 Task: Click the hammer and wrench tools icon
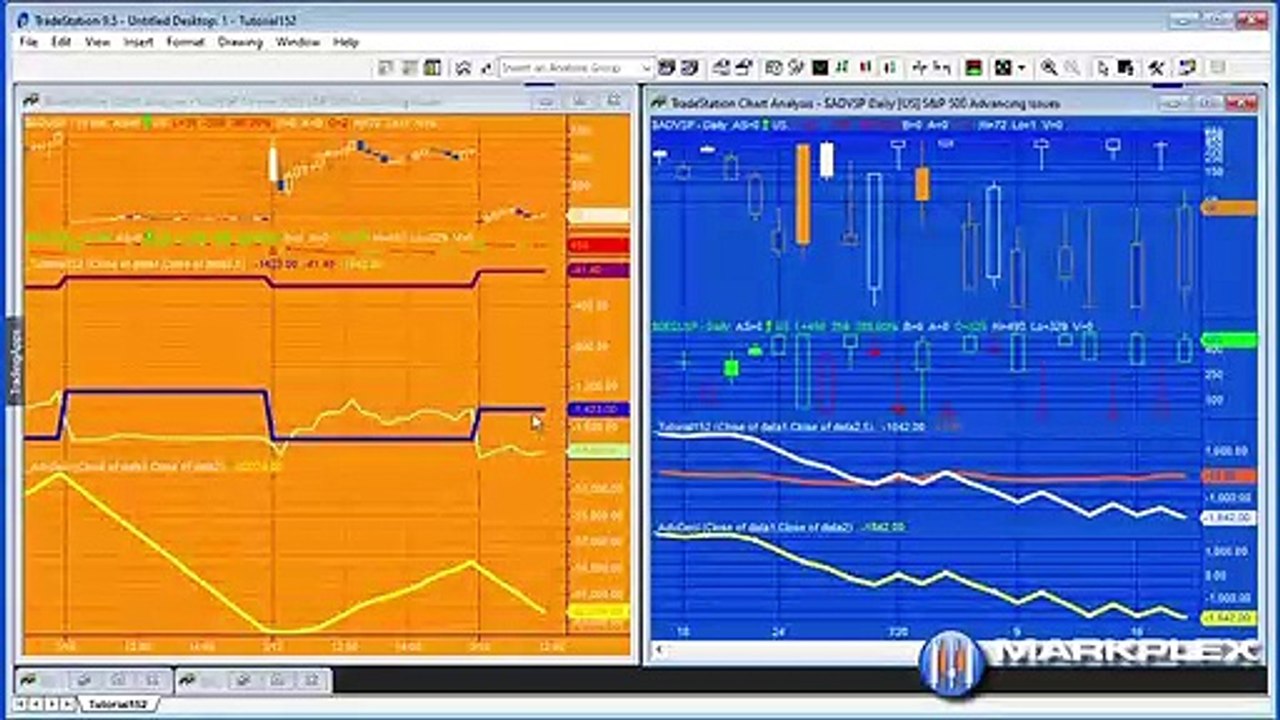click(1157, 68)
